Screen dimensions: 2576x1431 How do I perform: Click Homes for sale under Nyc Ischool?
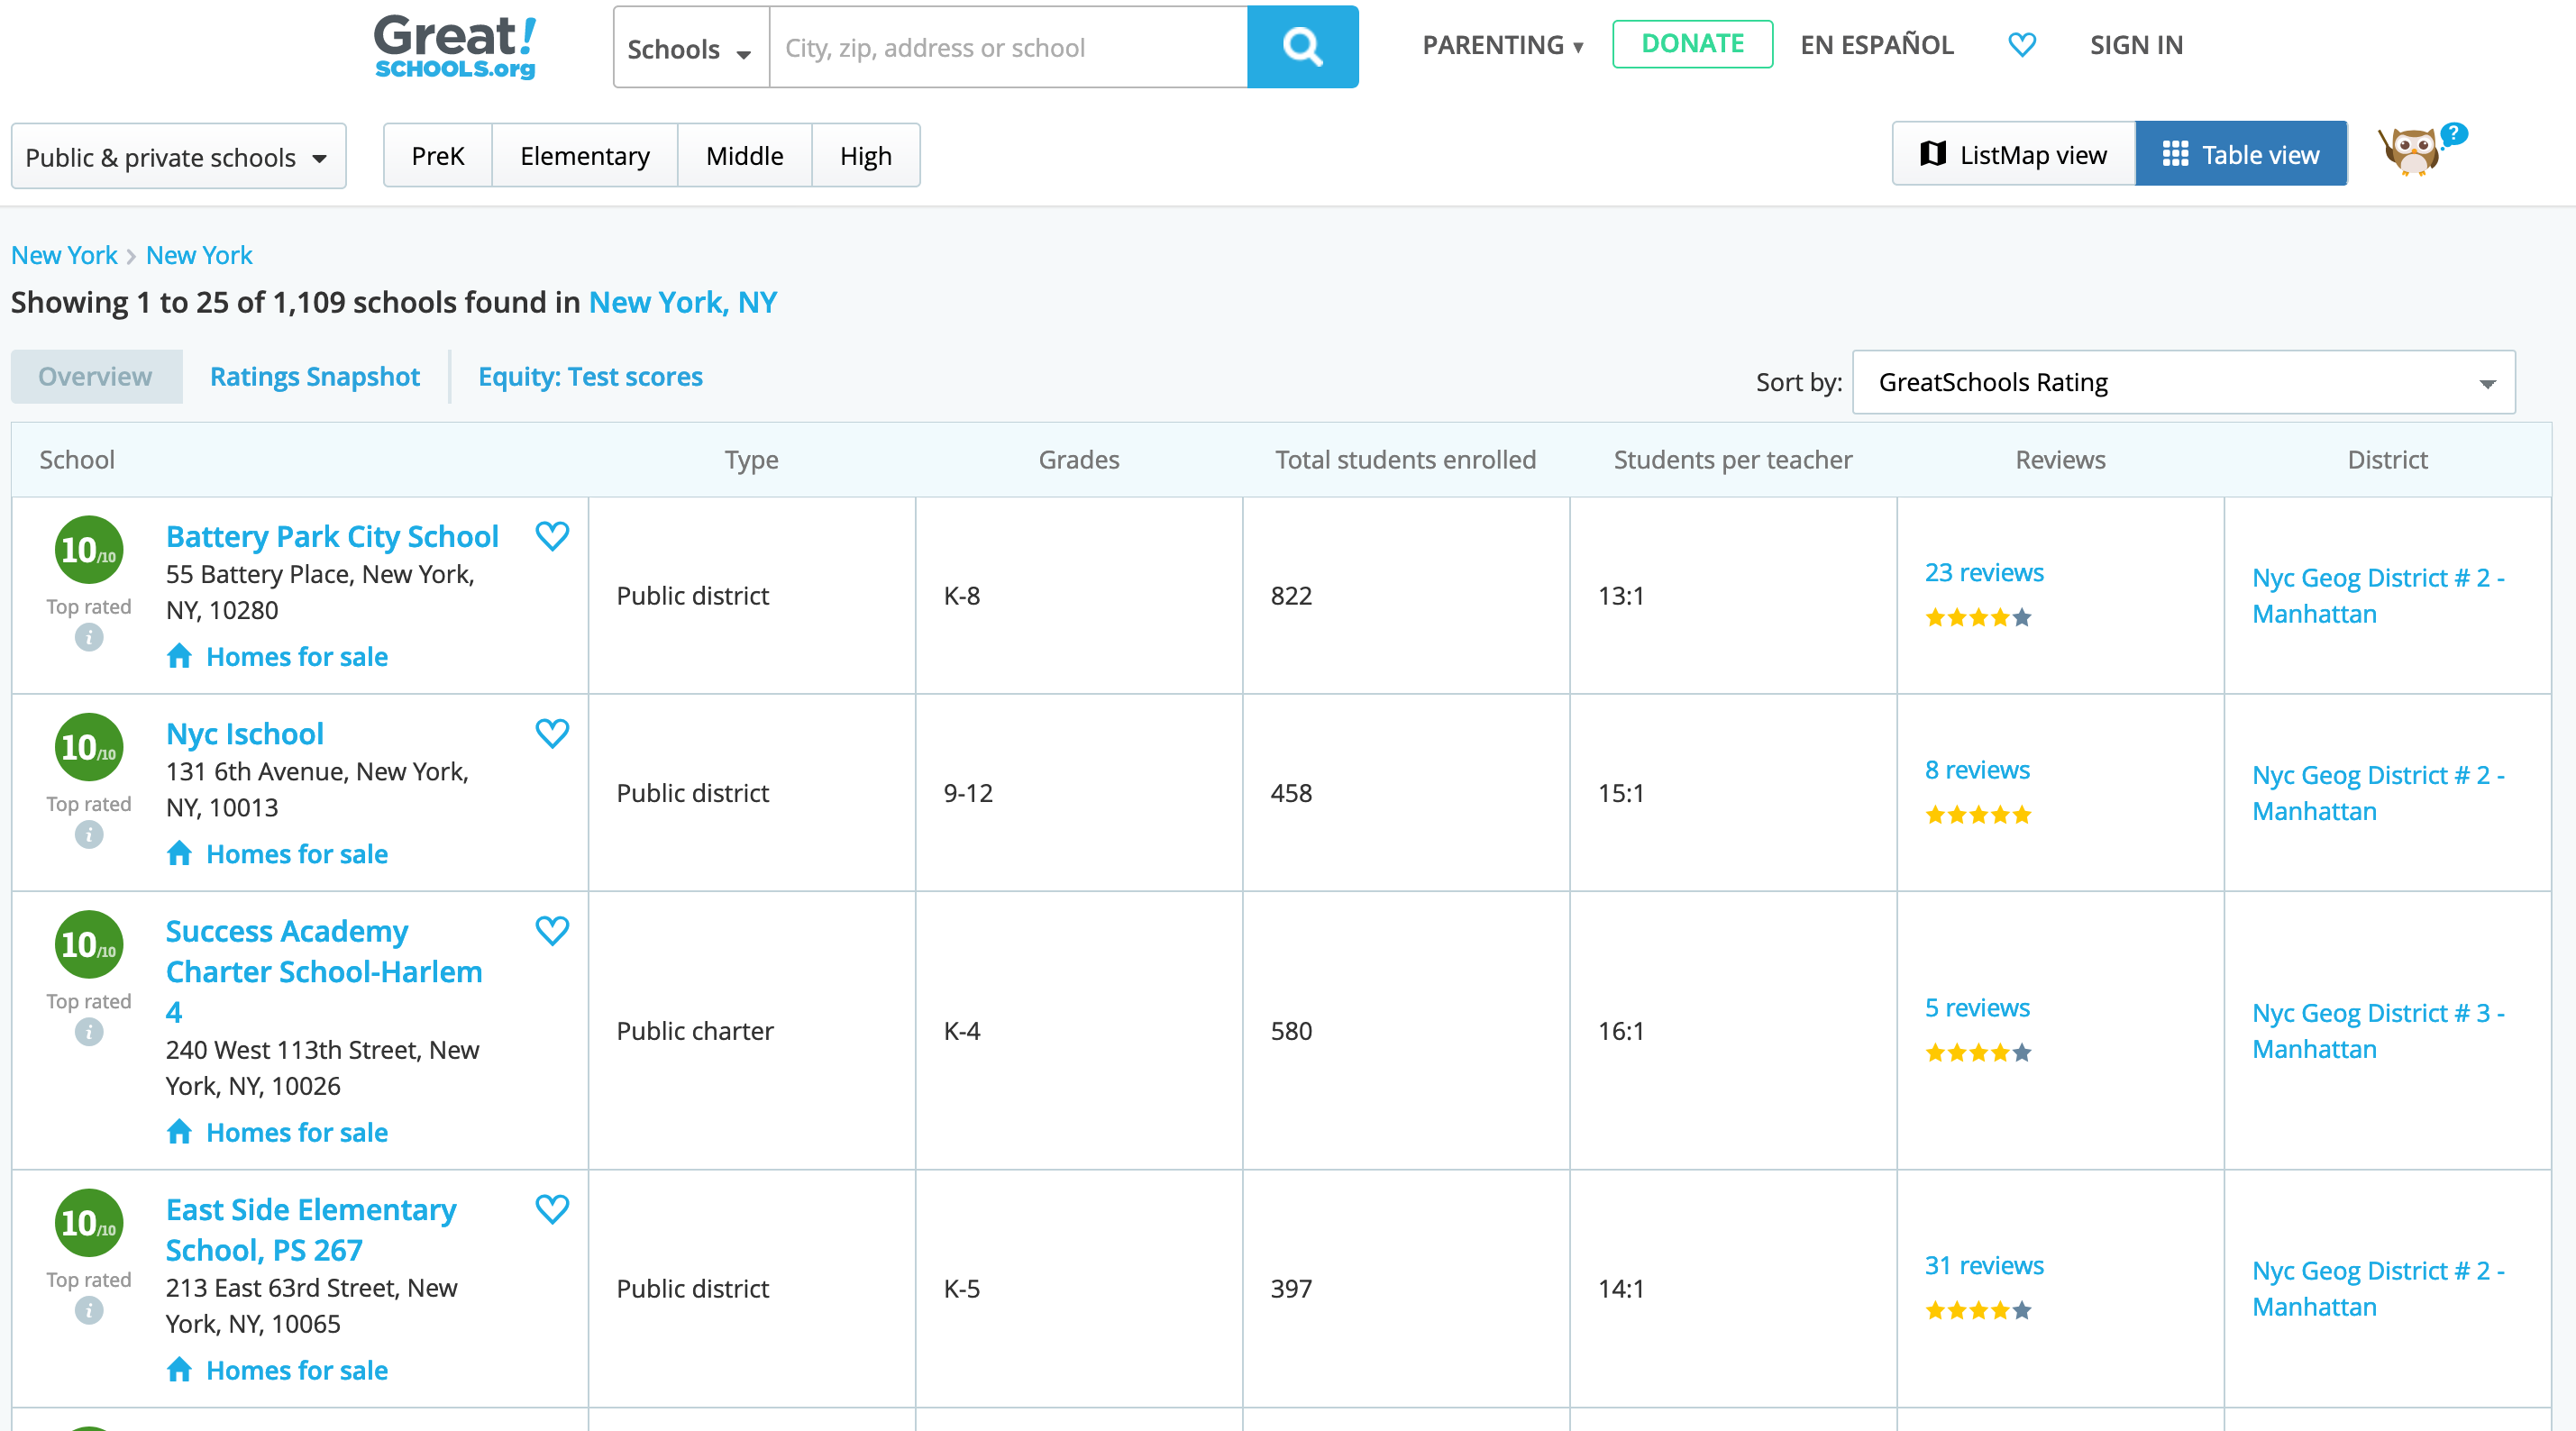pyautogui.click(x=297, y=853)
